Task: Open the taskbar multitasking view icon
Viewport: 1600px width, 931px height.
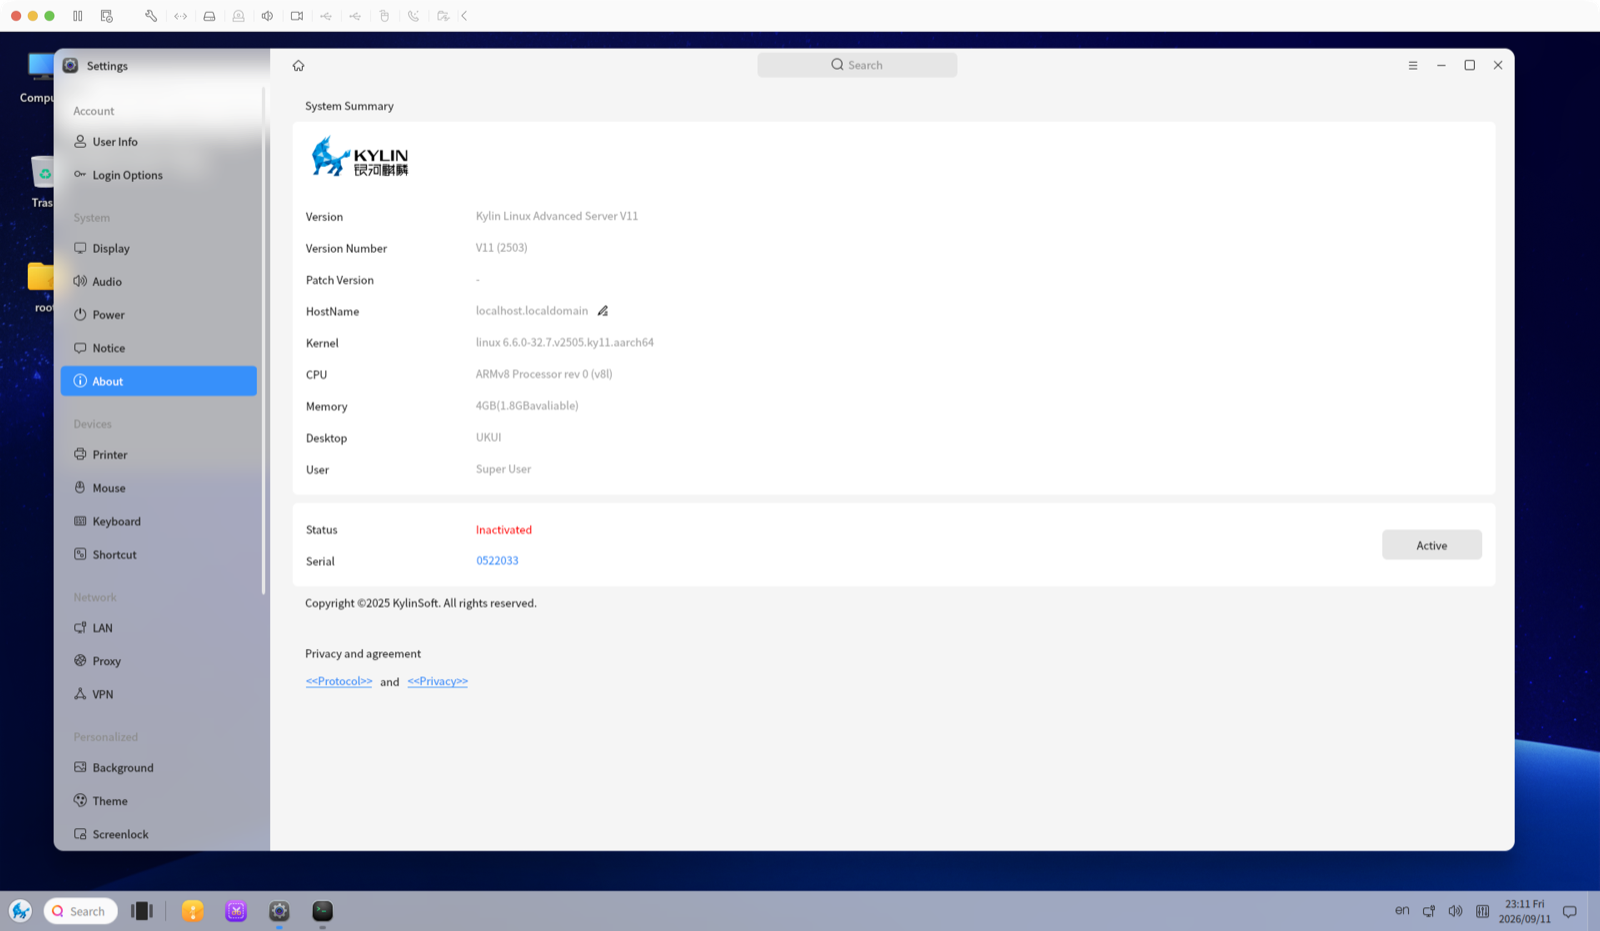Action: [x=142, y=911]
